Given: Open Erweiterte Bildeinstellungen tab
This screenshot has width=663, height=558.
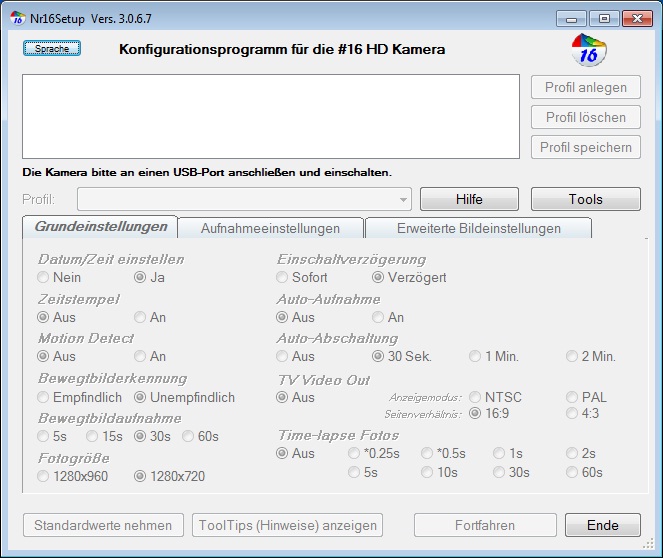Looking at the screenshot, I should 479,228.
